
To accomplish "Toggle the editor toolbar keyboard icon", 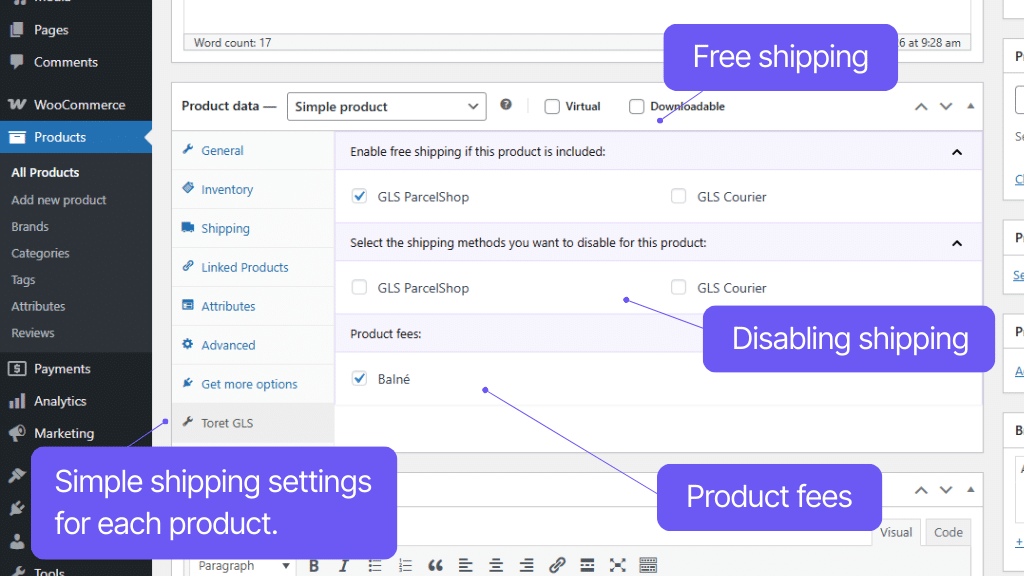I will point(648,566).
